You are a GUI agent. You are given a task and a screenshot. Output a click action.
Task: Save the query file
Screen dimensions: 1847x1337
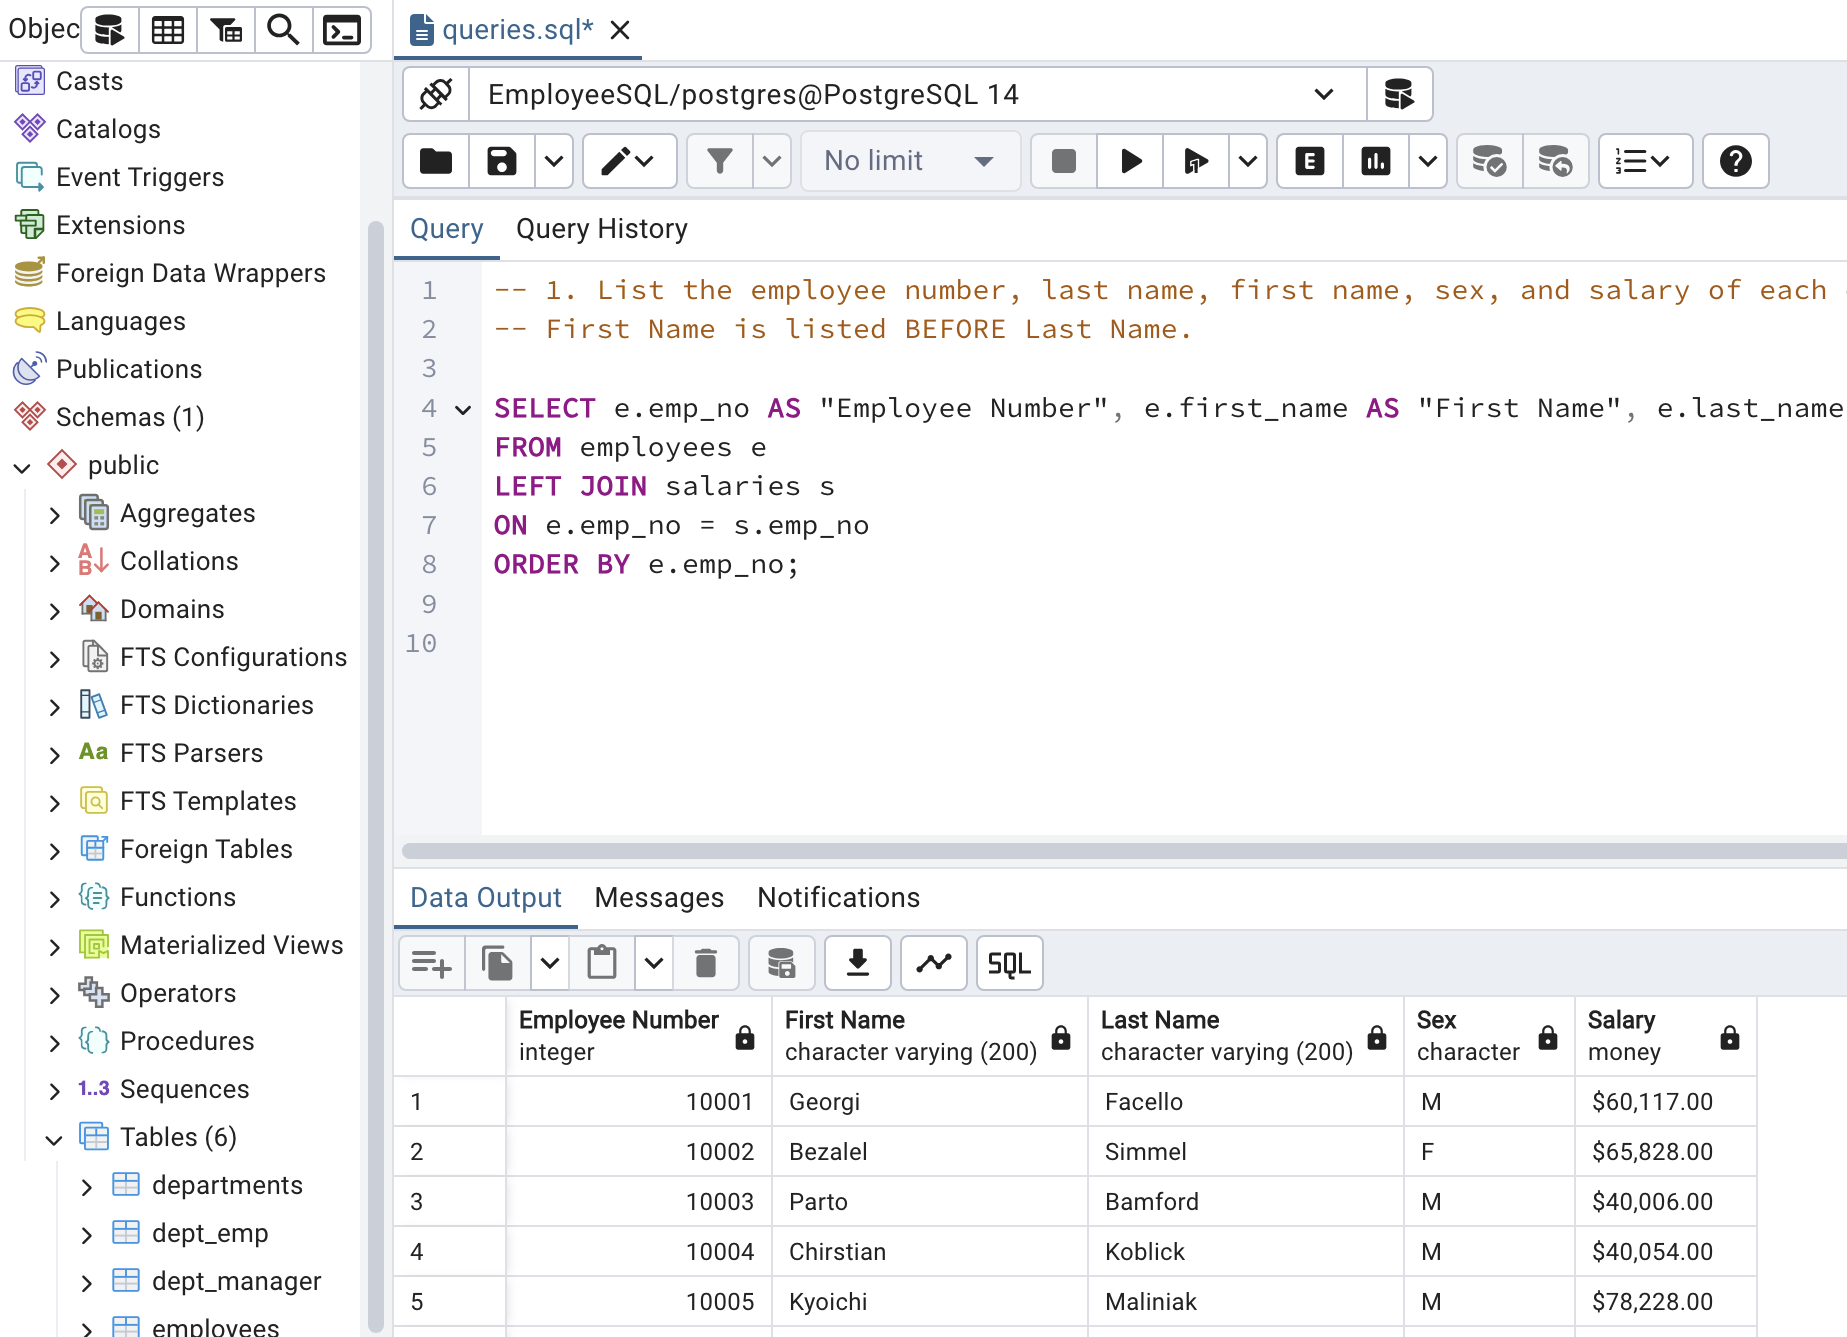click(x=502, y=161)
